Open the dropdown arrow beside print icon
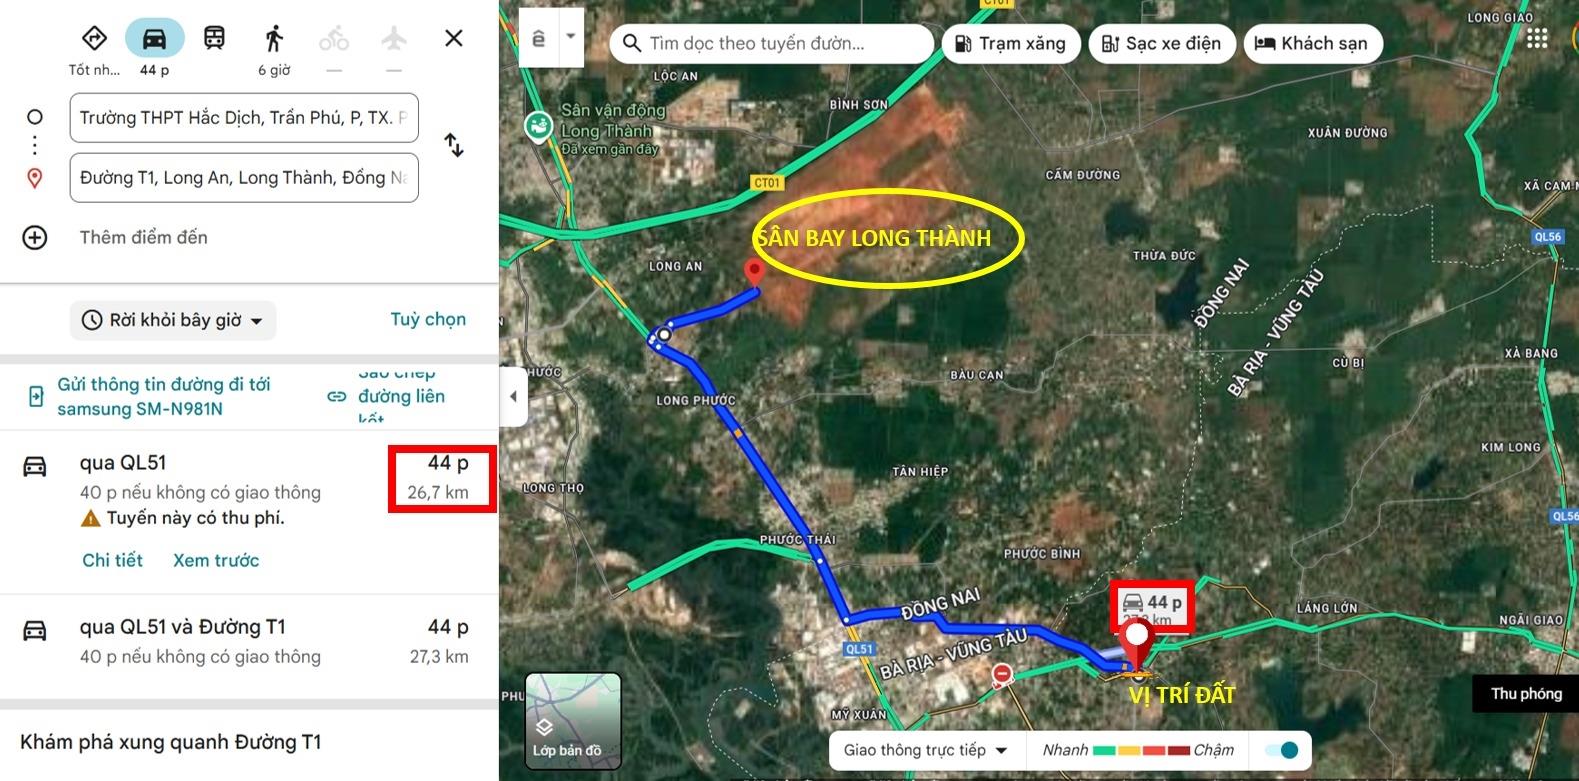 click(x=571, y=38)
